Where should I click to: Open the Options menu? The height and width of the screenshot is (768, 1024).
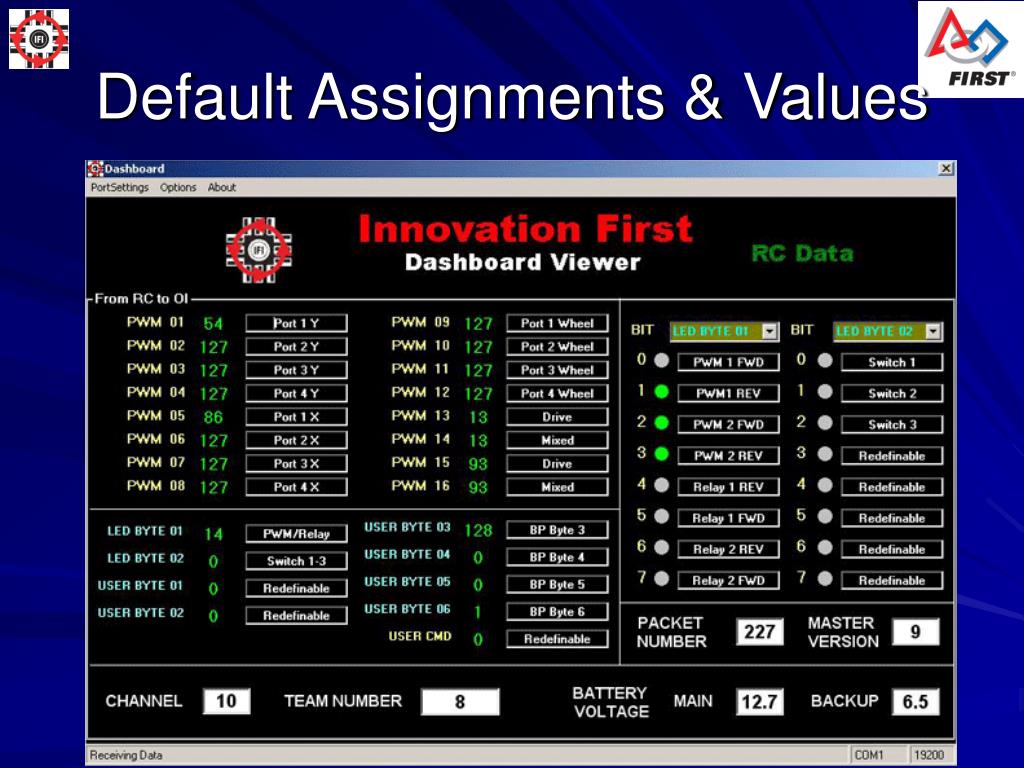coord(178,187)
